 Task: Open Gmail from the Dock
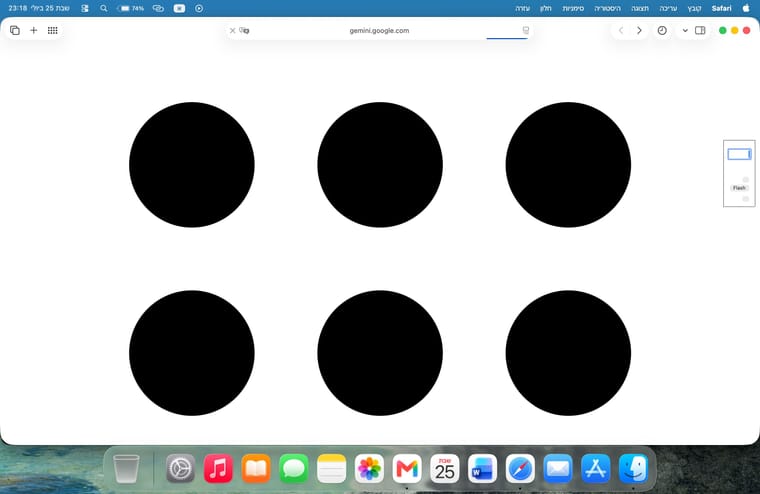407,468
